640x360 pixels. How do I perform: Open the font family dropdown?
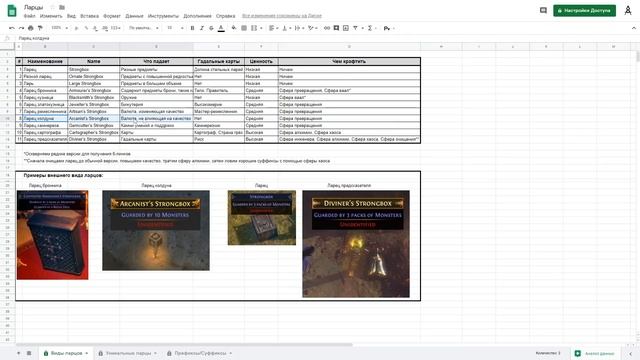(x=144, y=28)
